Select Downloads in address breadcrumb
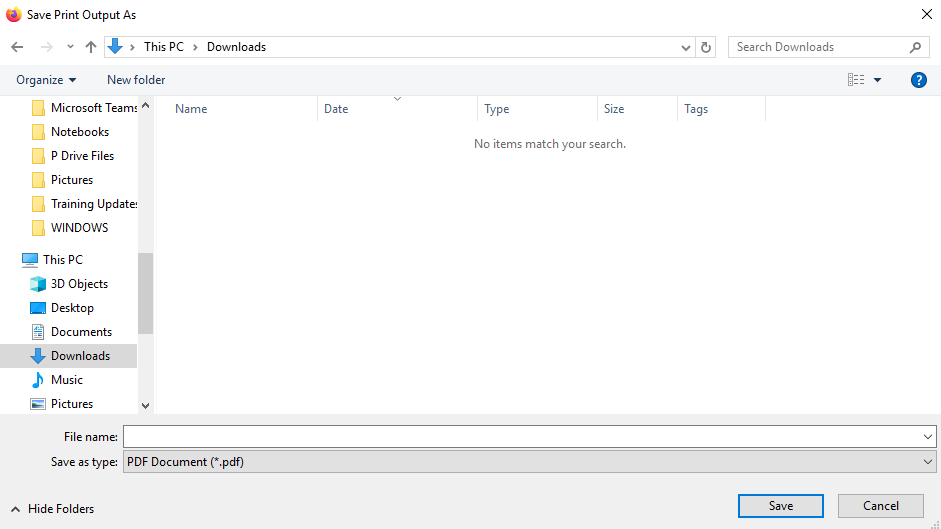The width and height of the screenshot is (941, 529). [x=236, y=47]
